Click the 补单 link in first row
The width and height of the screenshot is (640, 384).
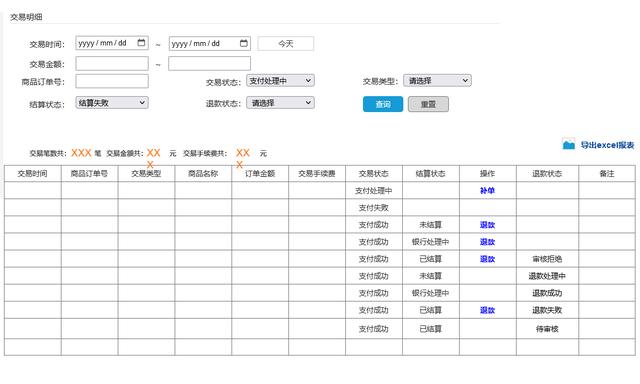487,191
